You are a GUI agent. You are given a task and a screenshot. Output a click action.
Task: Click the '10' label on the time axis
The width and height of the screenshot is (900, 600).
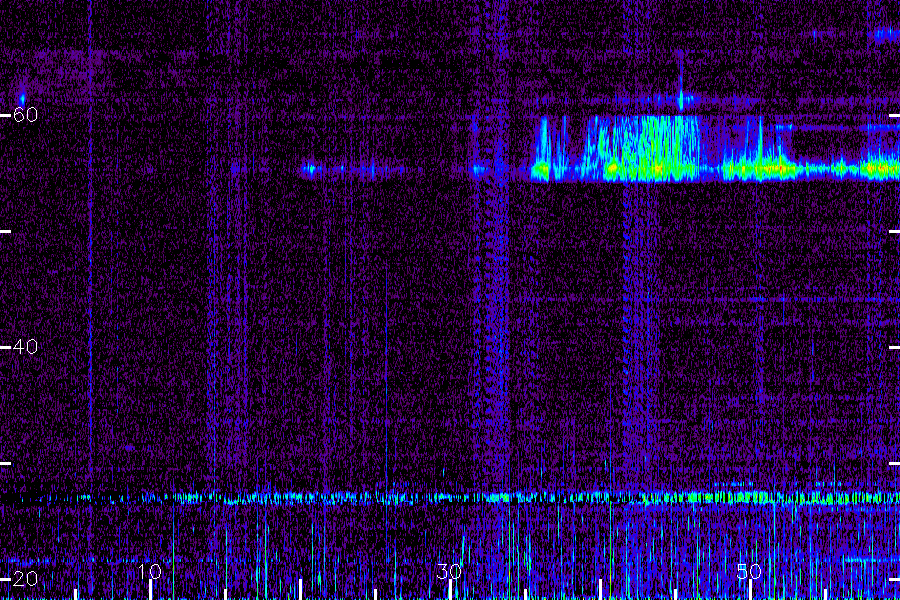tap(150, 571)
